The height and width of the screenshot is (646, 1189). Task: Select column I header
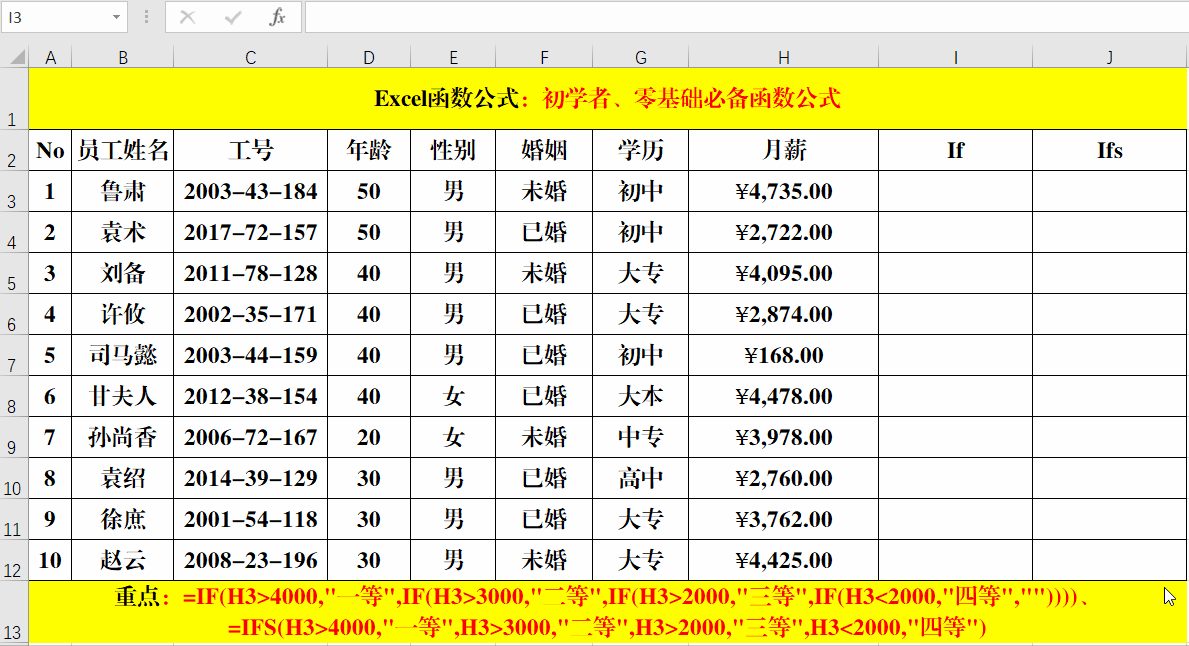coord(955,58)
